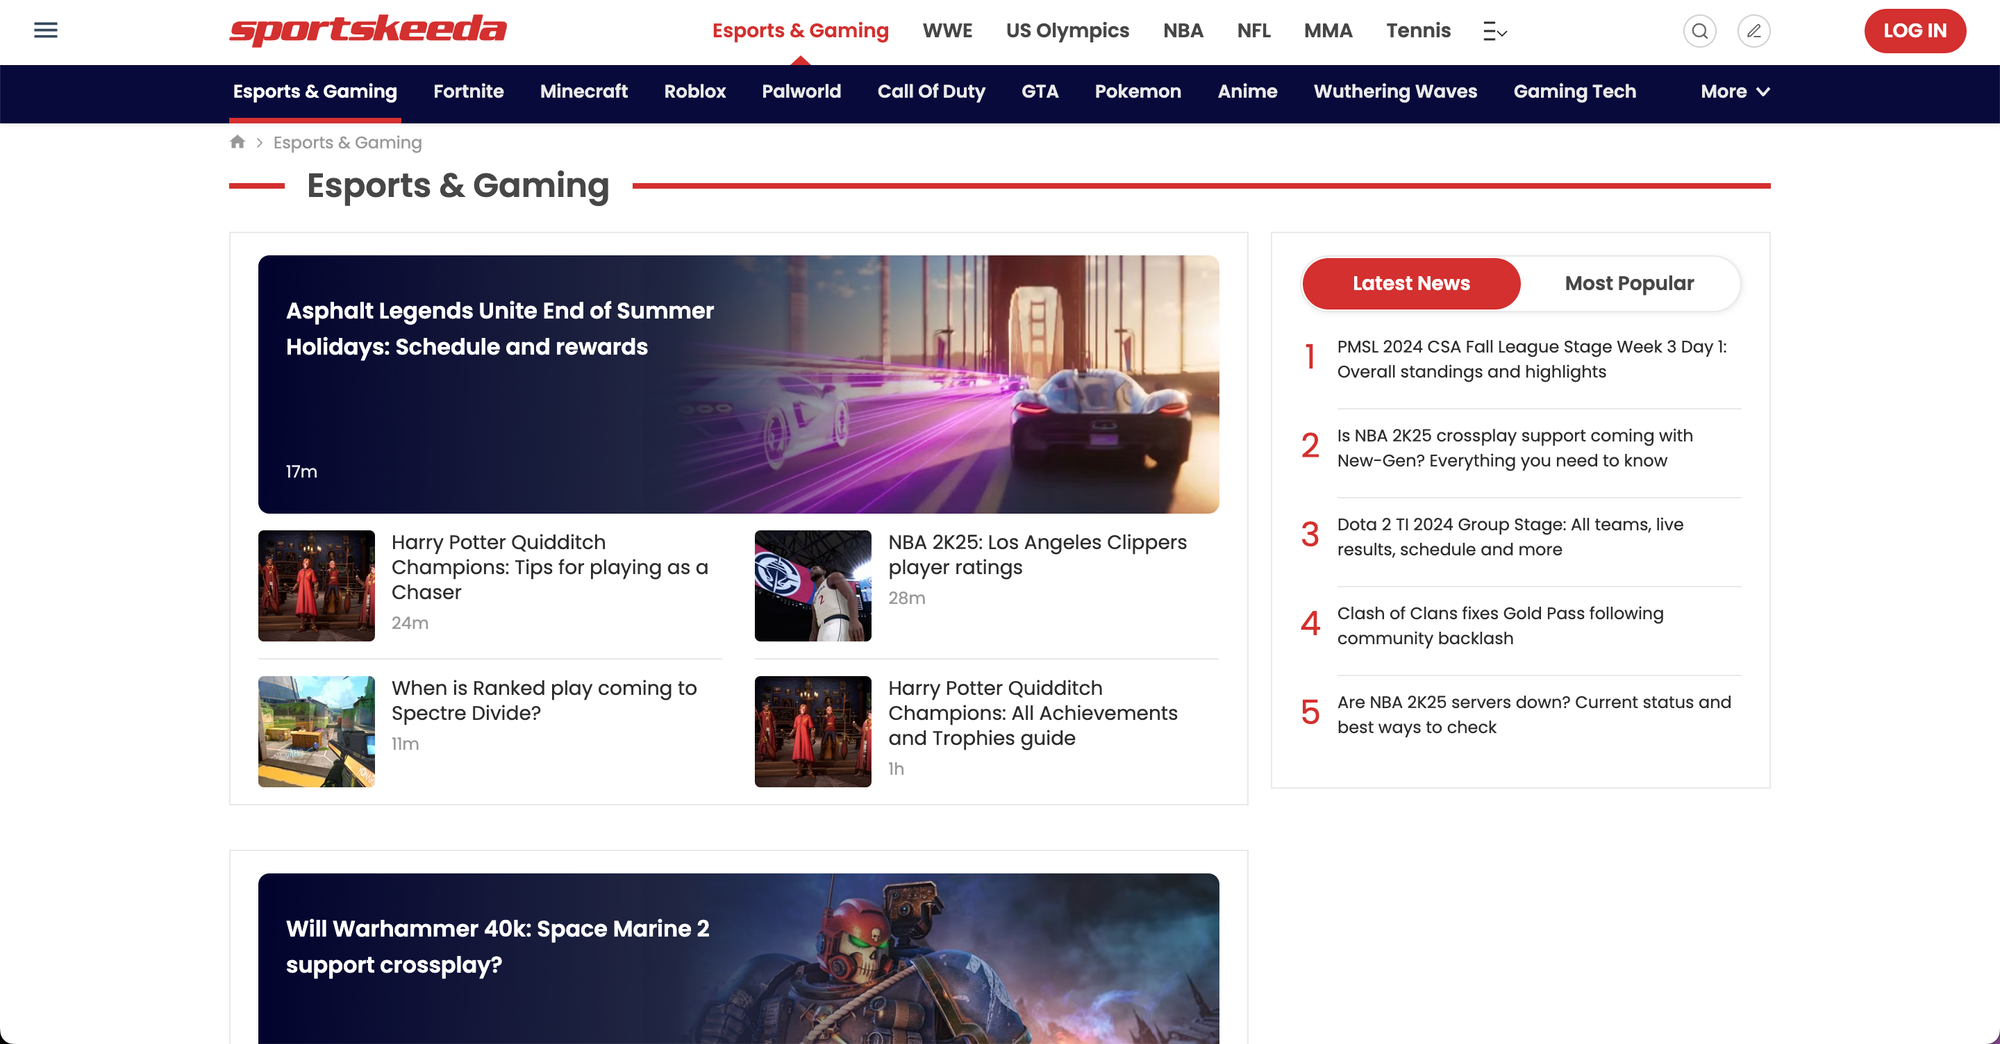The height and width of the screenshot is (1044, 2000).
Task: Click the Spectre Divide article thumbnail
Action: click(x=316, y=731)
